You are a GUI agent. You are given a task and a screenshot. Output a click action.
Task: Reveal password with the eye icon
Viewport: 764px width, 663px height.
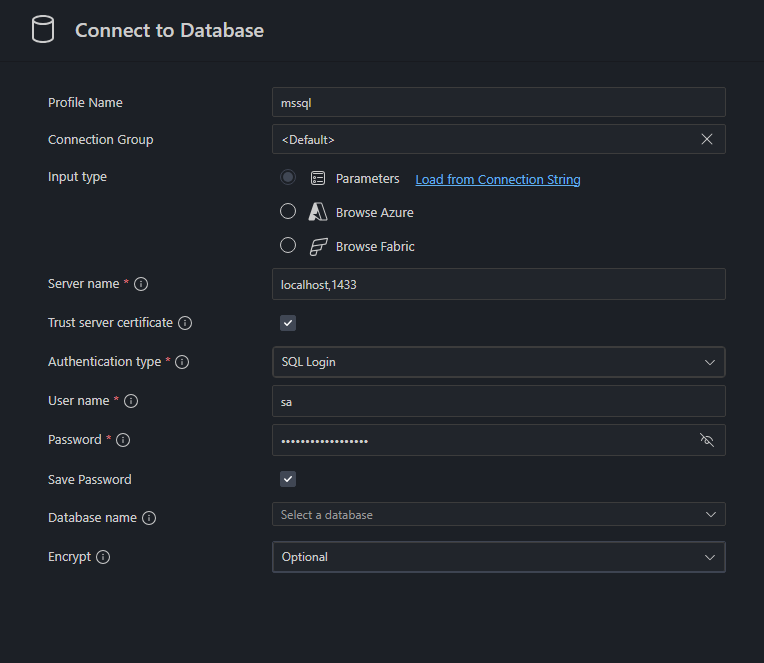[707, 440]
